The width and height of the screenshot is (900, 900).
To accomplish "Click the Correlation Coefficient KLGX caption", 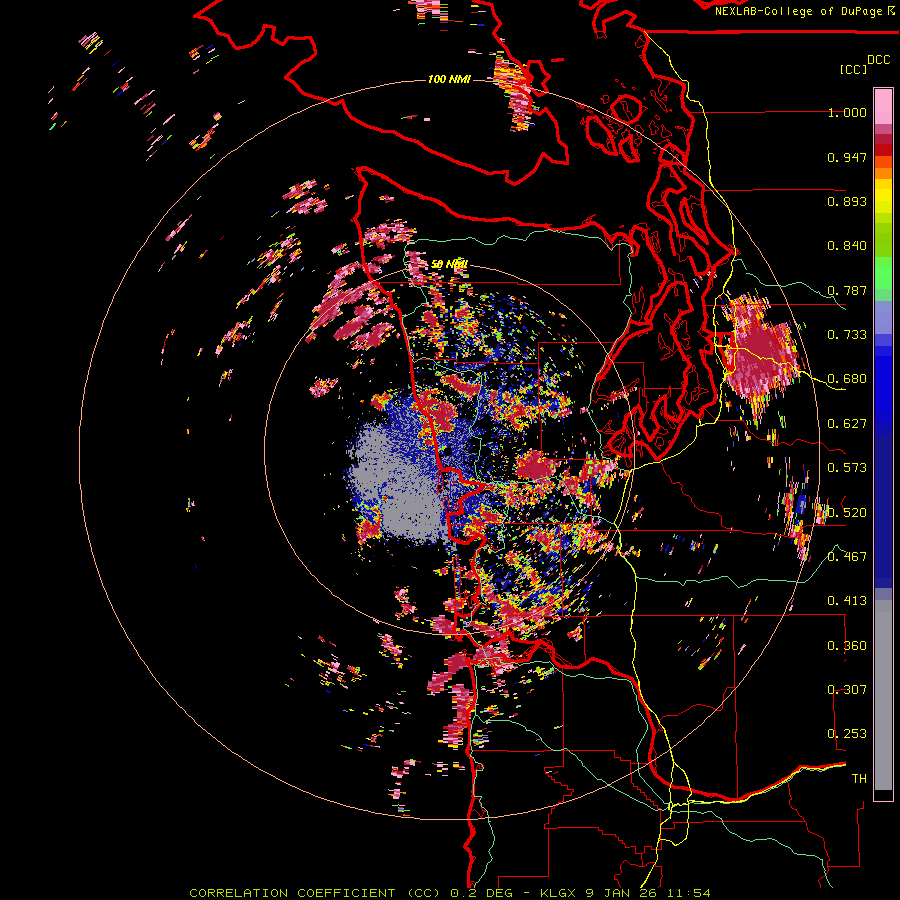I will (x=450, y=893).
